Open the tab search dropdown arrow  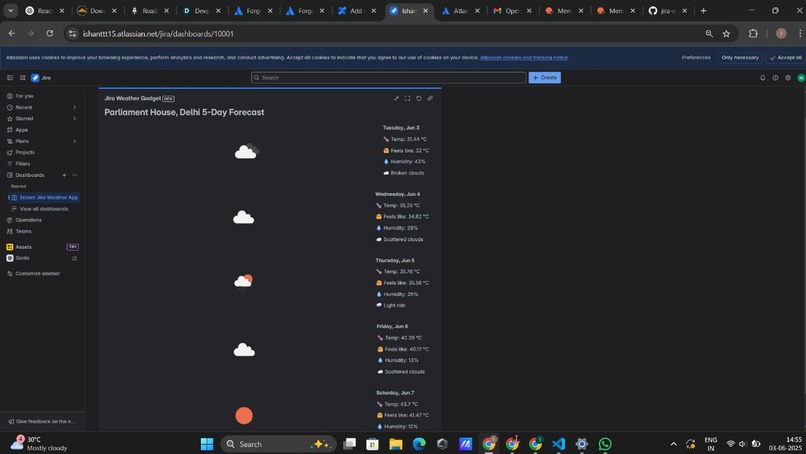click(x=10, y=10)
